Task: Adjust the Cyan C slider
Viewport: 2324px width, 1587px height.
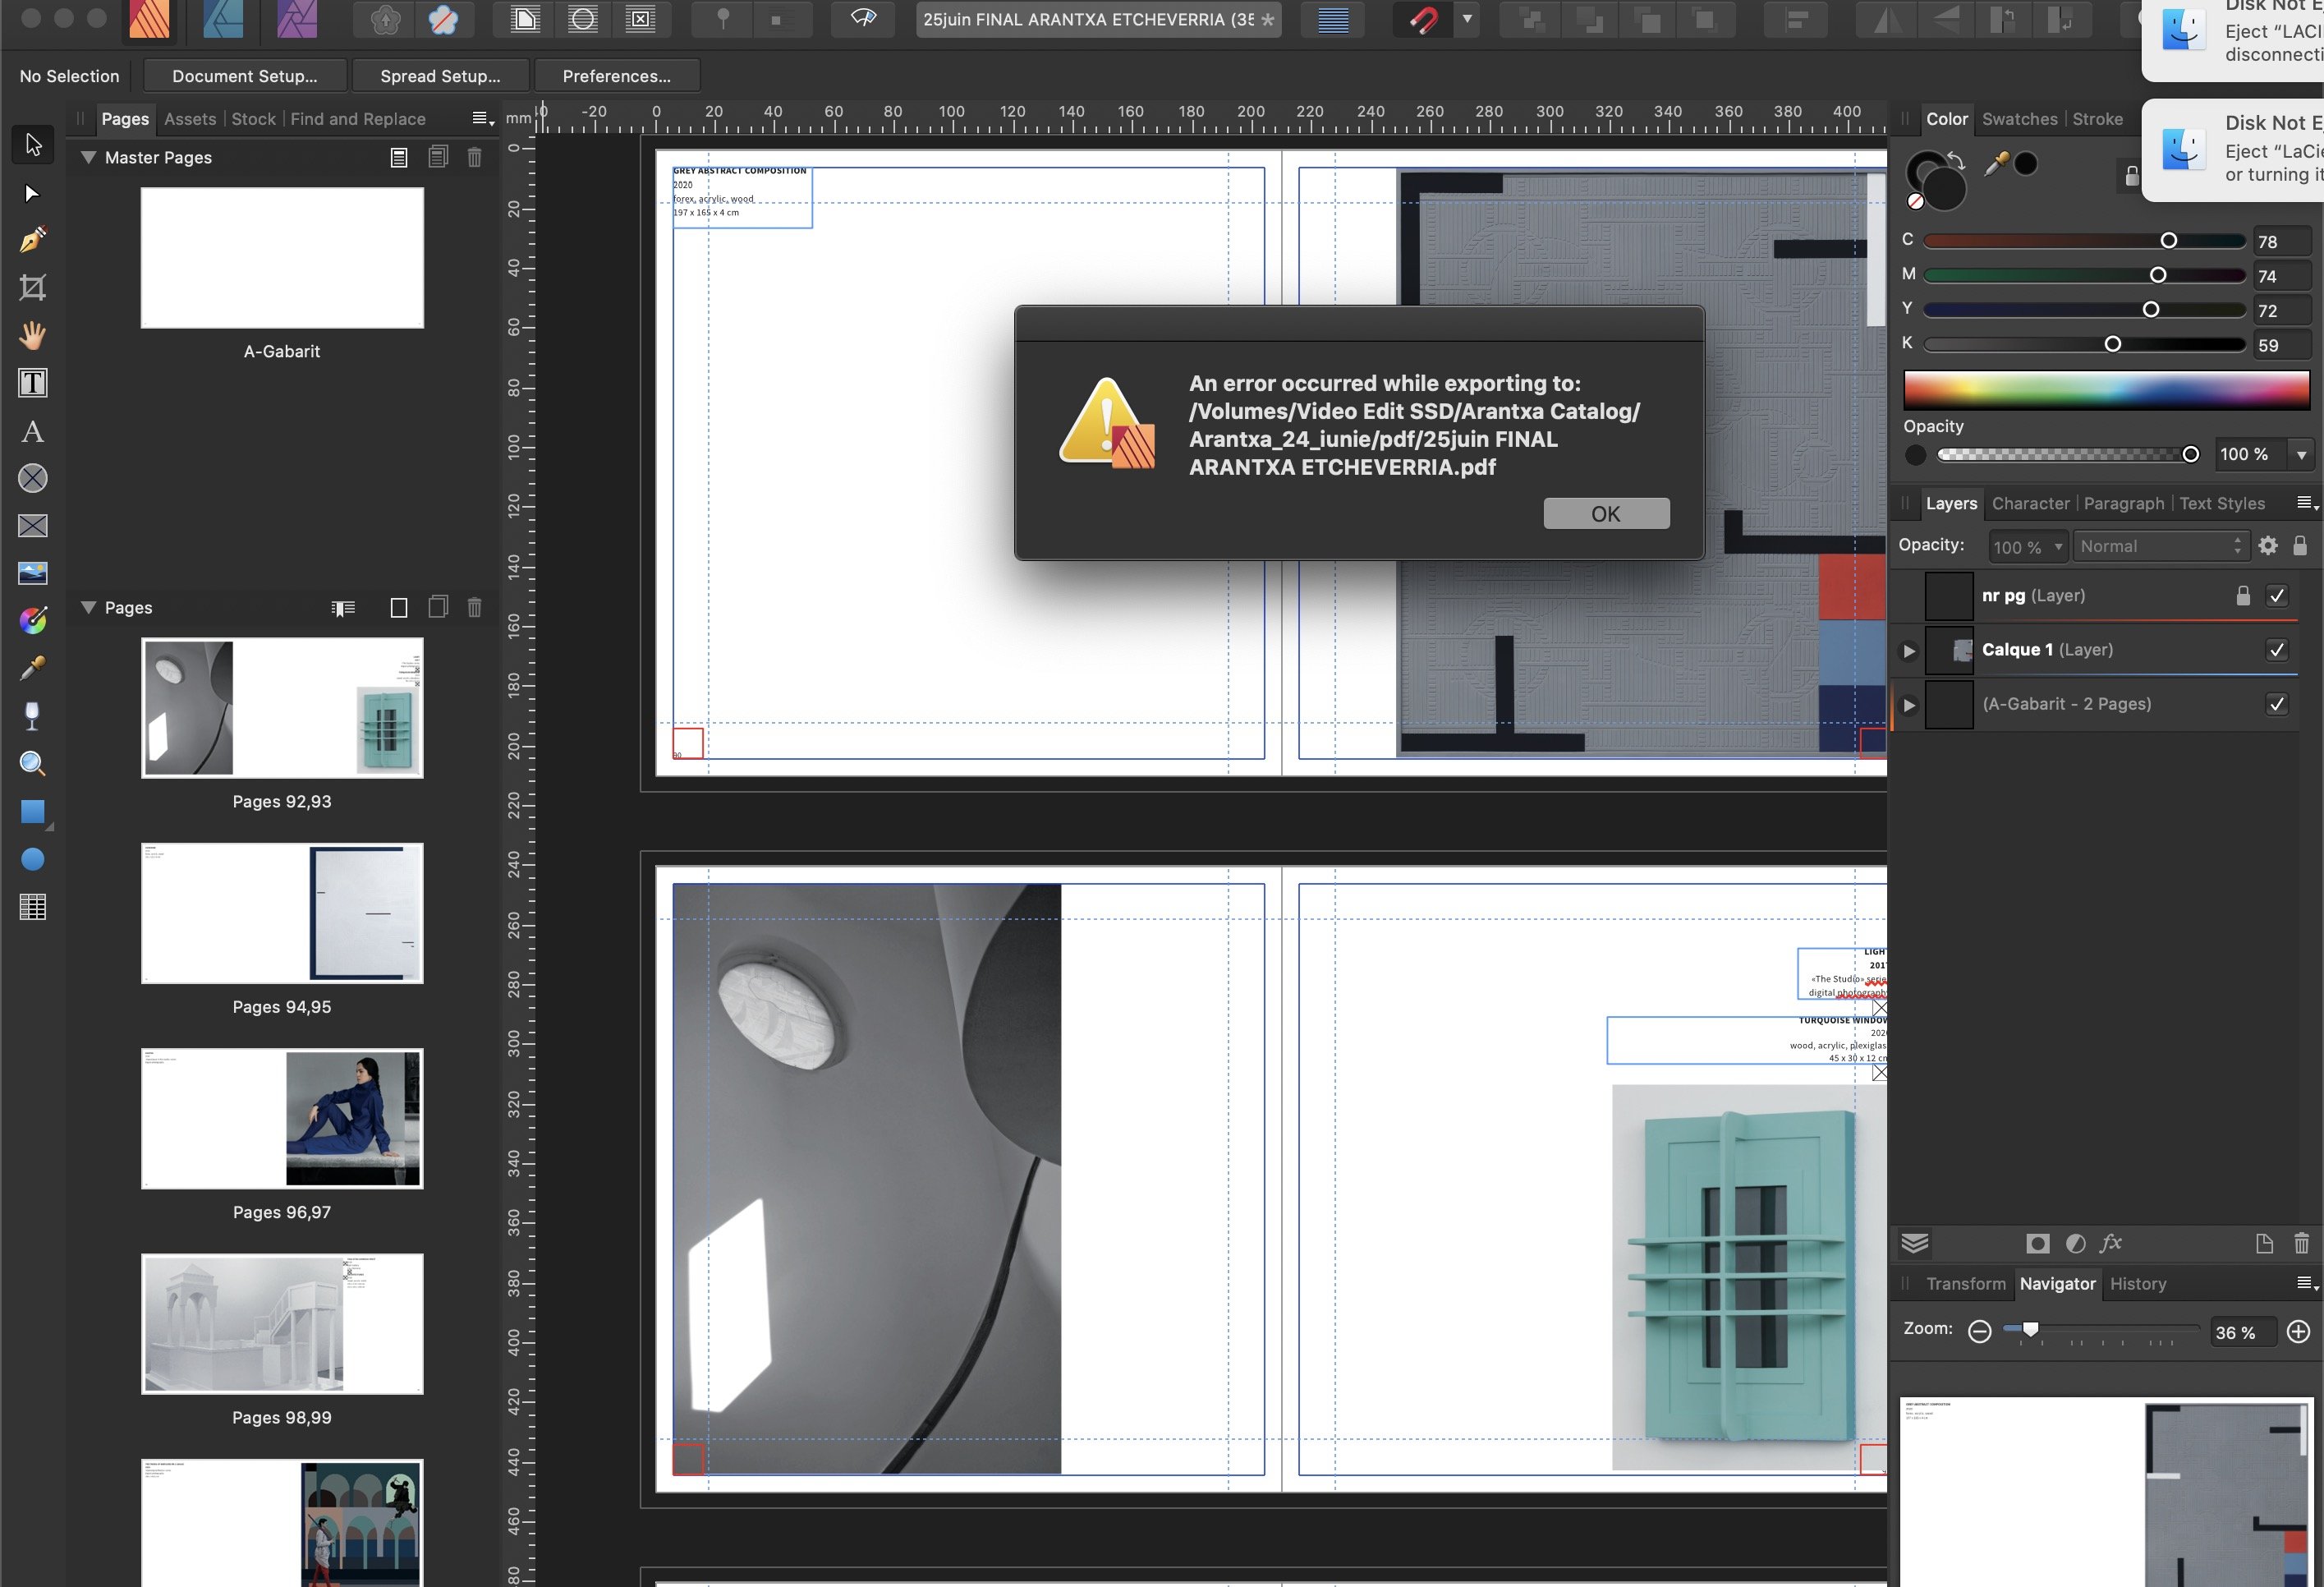Action: pyautogui.click(x=2084, y=241)
